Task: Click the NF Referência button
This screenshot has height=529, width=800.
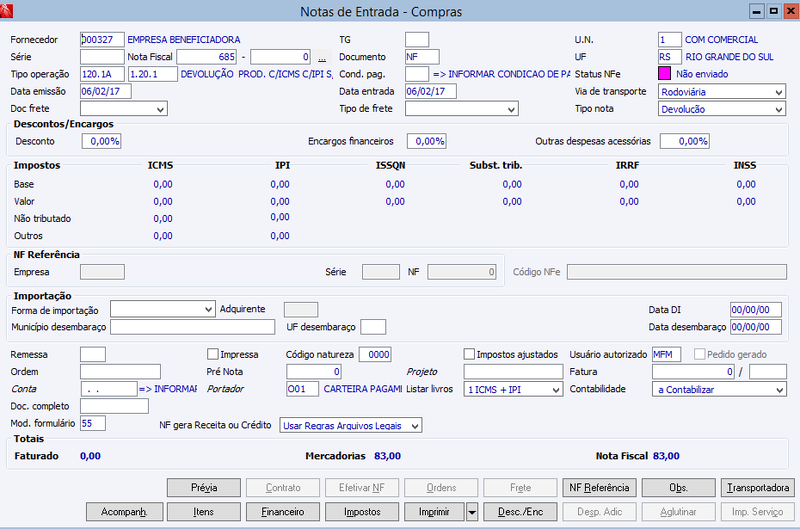Action: [599, 488]
